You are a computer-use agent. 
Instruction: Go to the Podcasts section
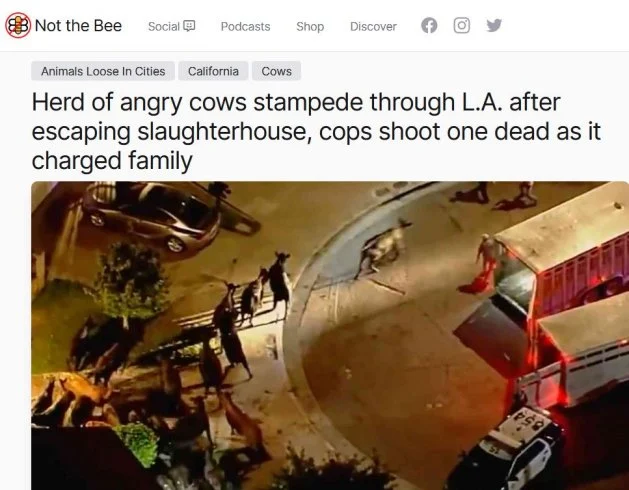pos(246,26)
